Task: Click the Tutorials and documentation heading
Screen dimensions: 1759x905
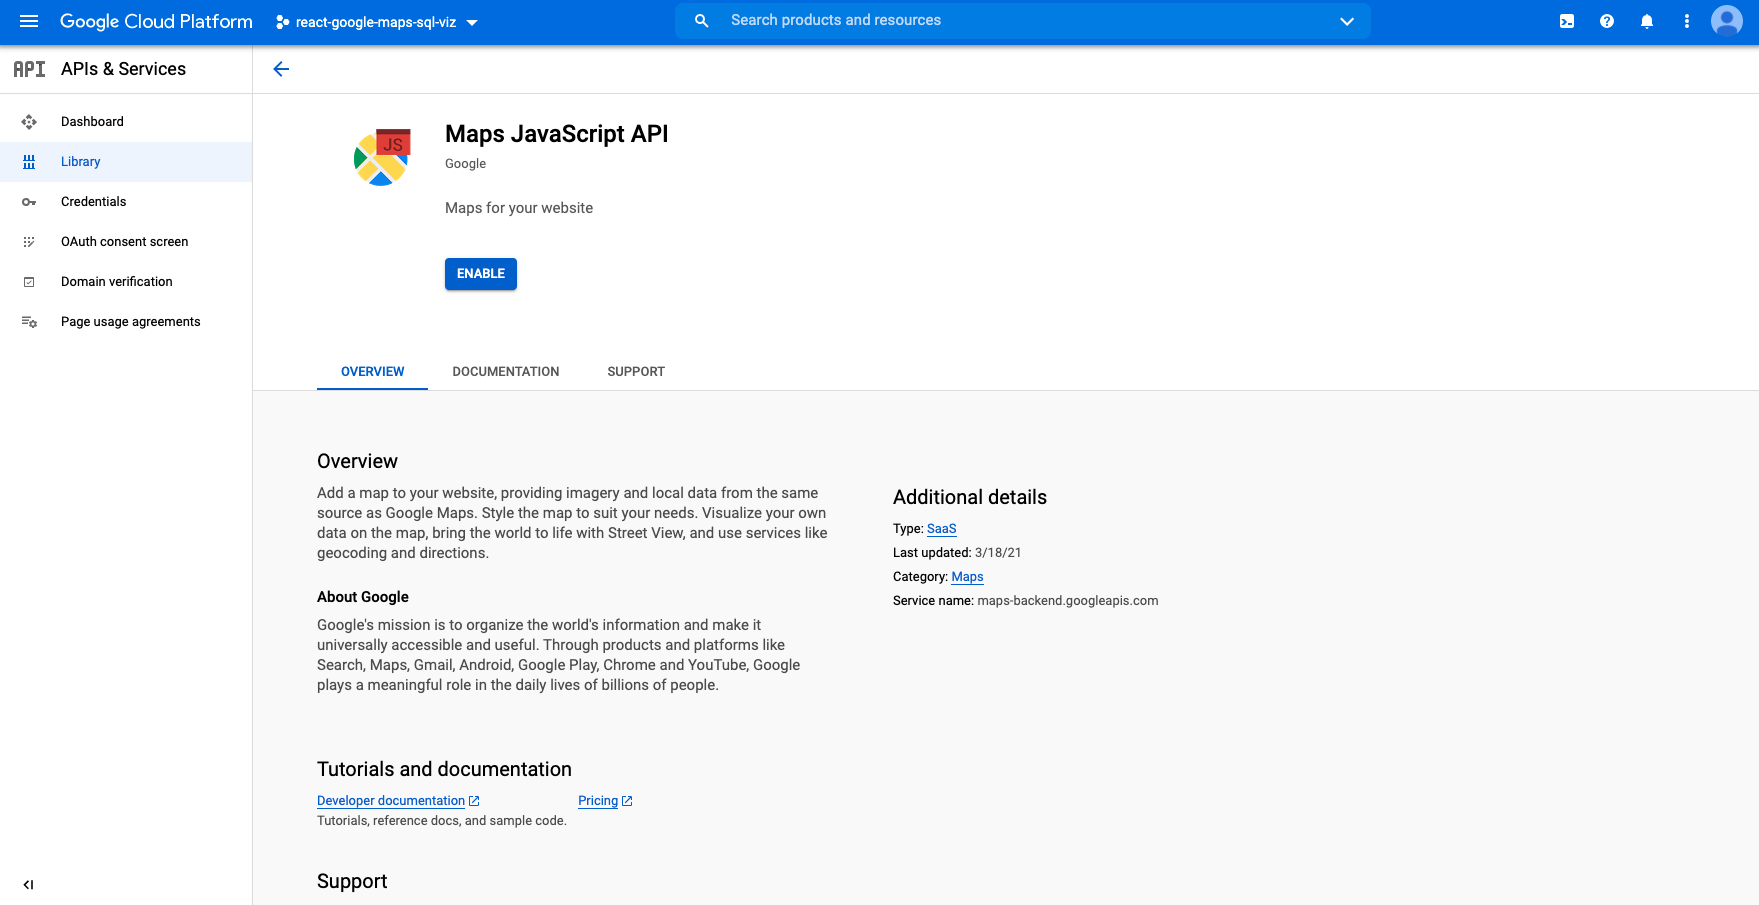Action: (x=444, y=769)
